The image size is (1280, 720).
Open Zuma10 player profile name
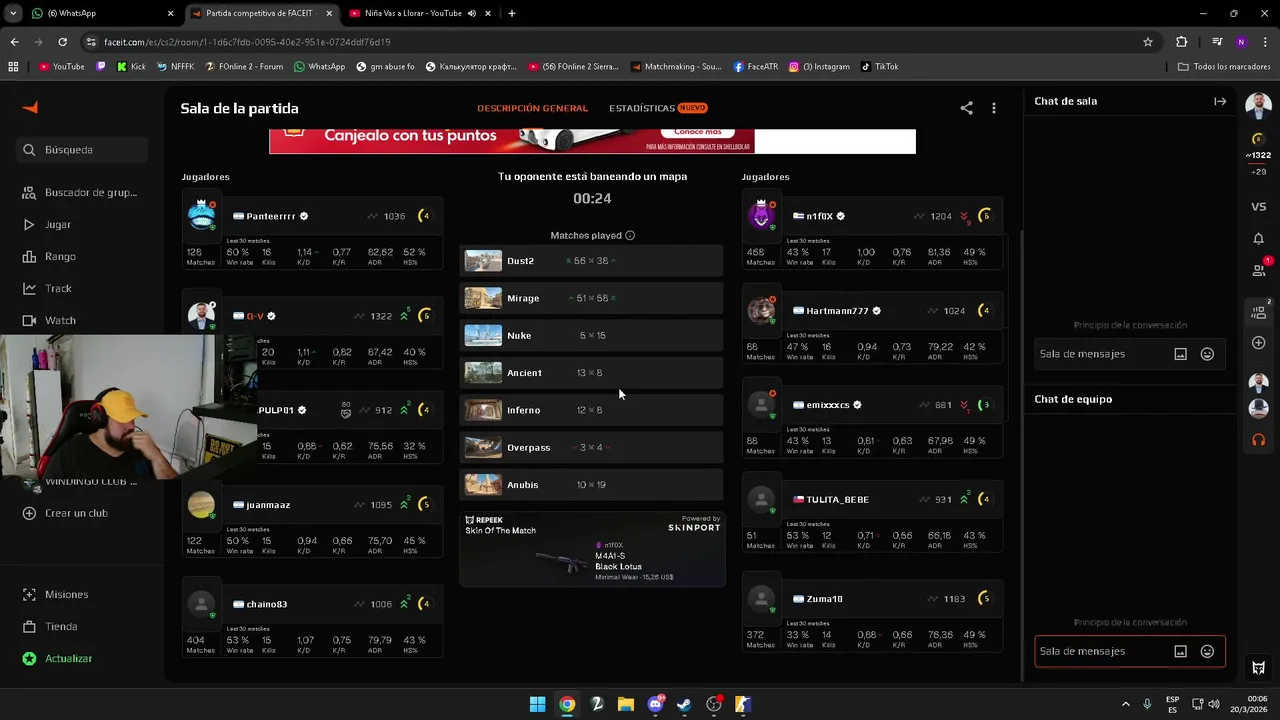824,599
